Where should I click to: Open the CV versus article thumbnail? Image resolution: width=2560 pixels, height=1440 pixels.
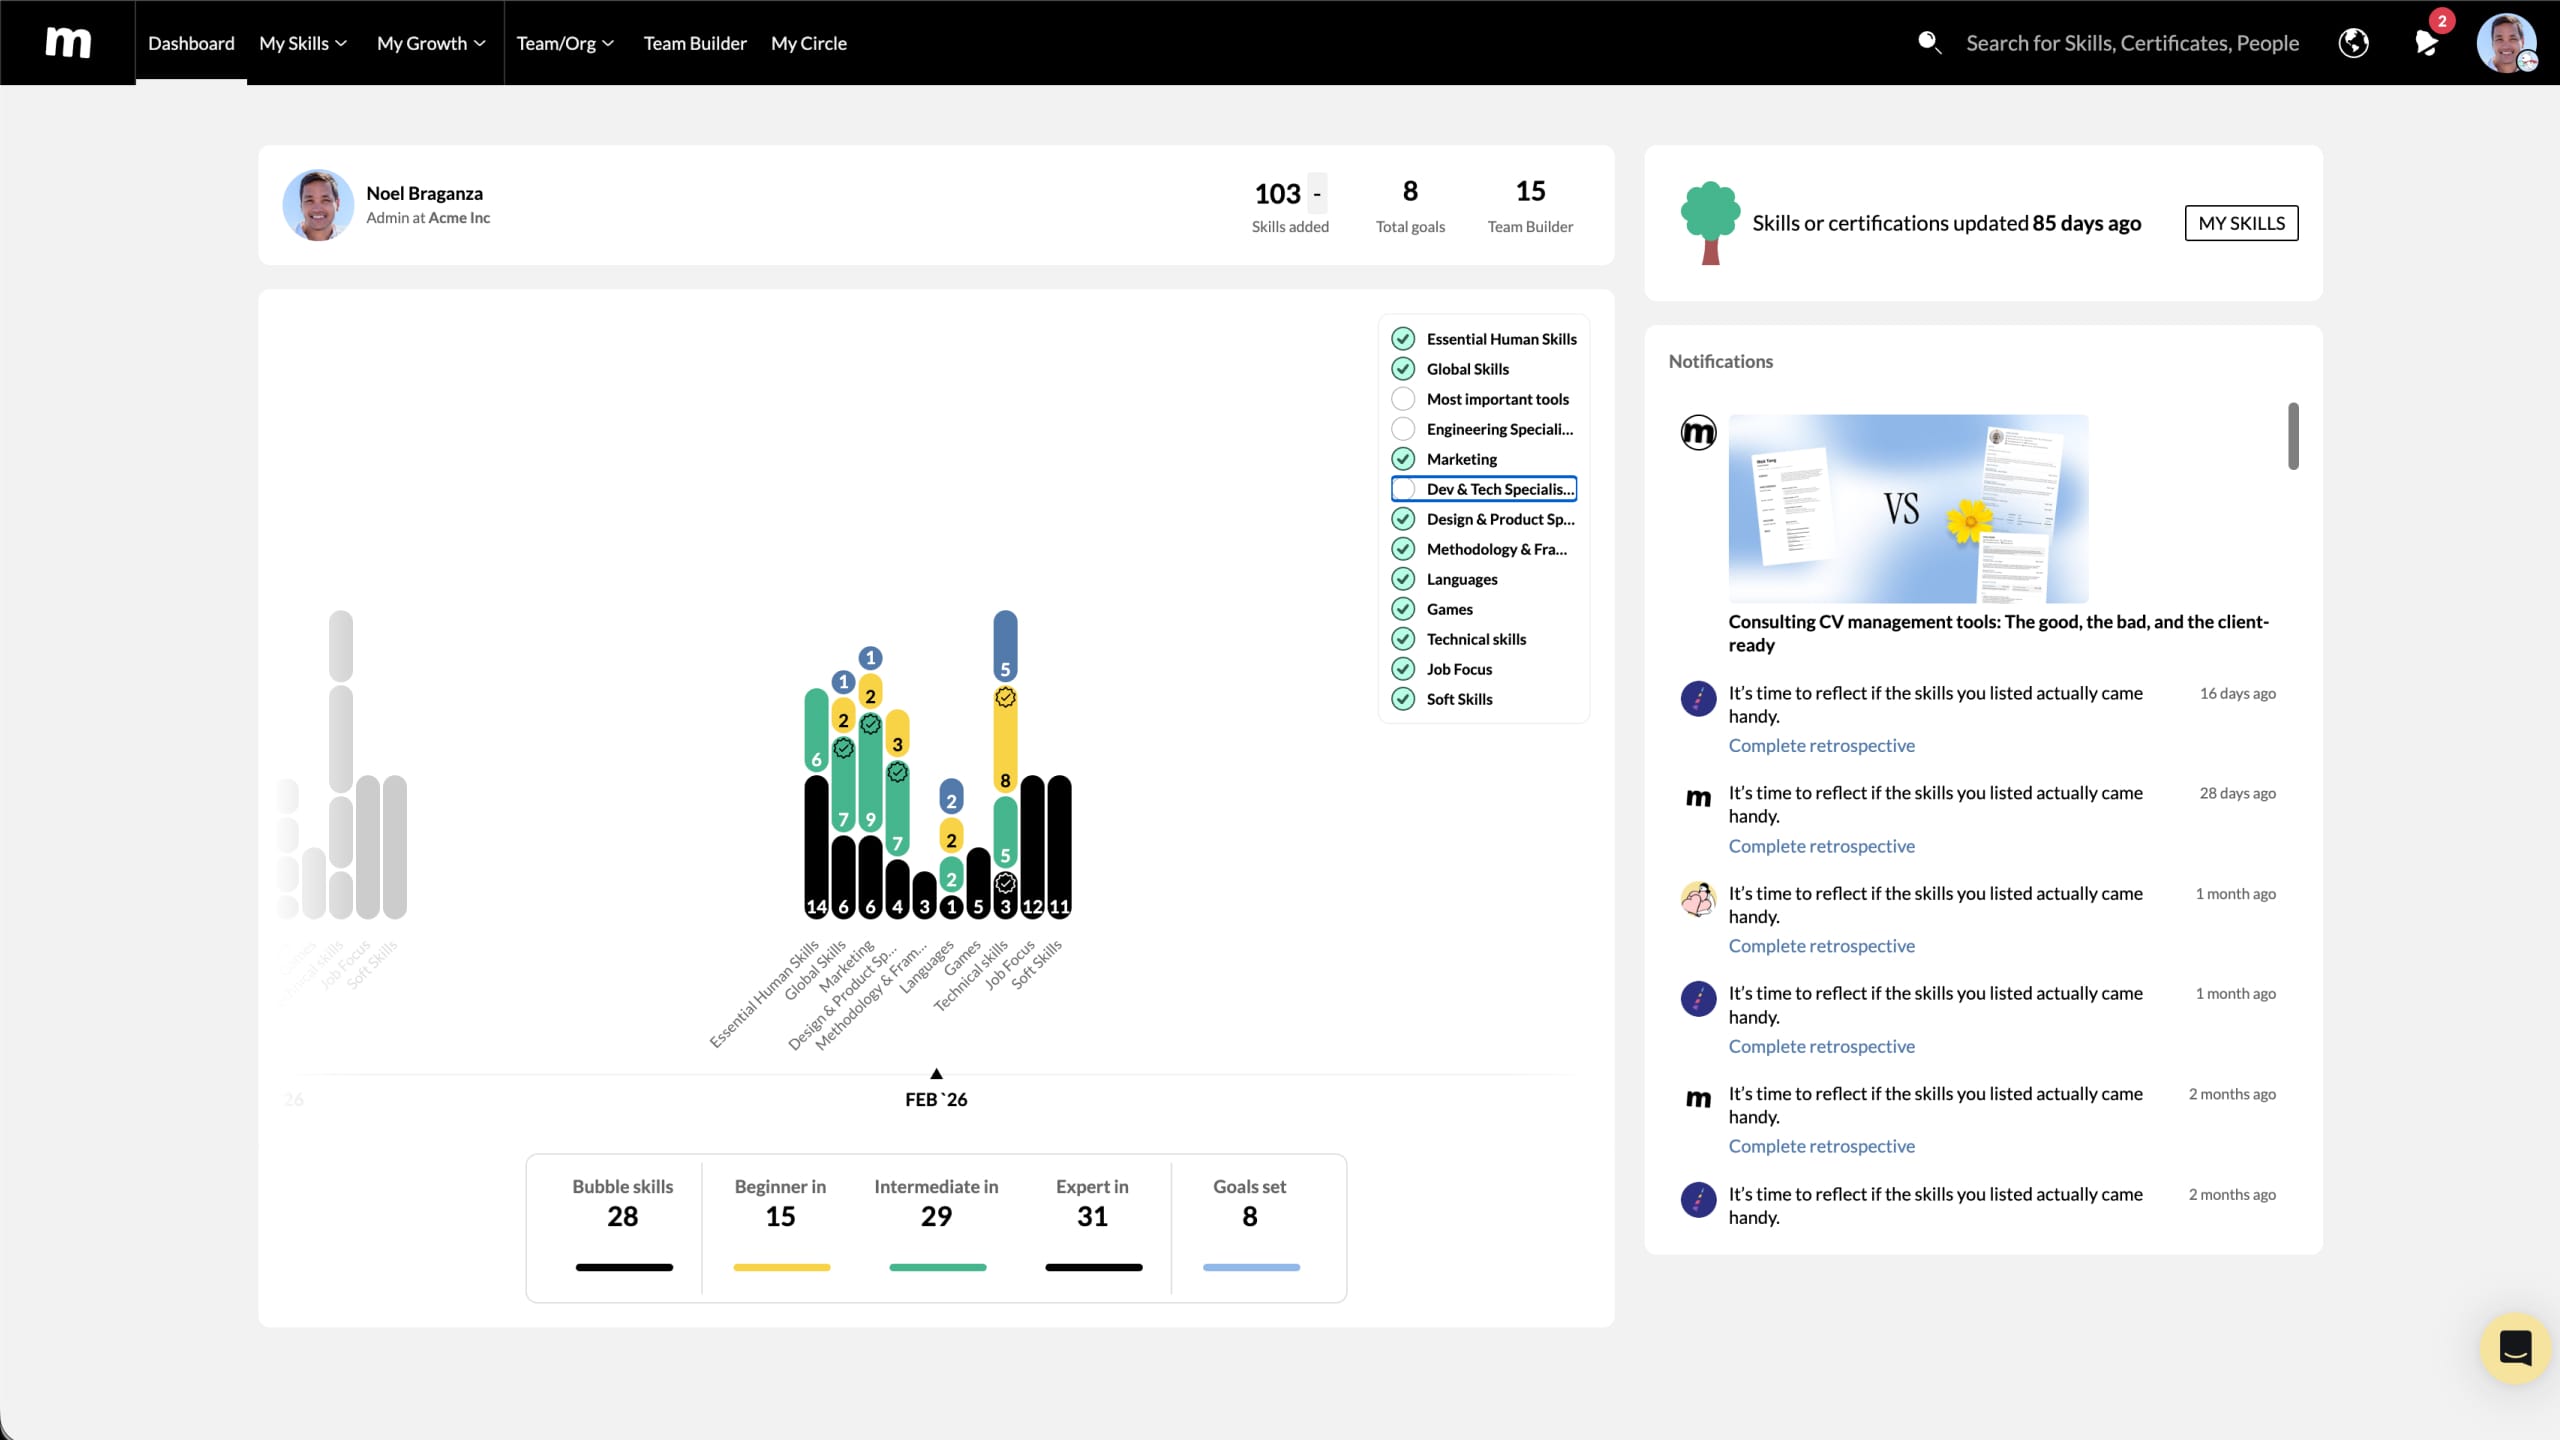(x=1908, y=509)
